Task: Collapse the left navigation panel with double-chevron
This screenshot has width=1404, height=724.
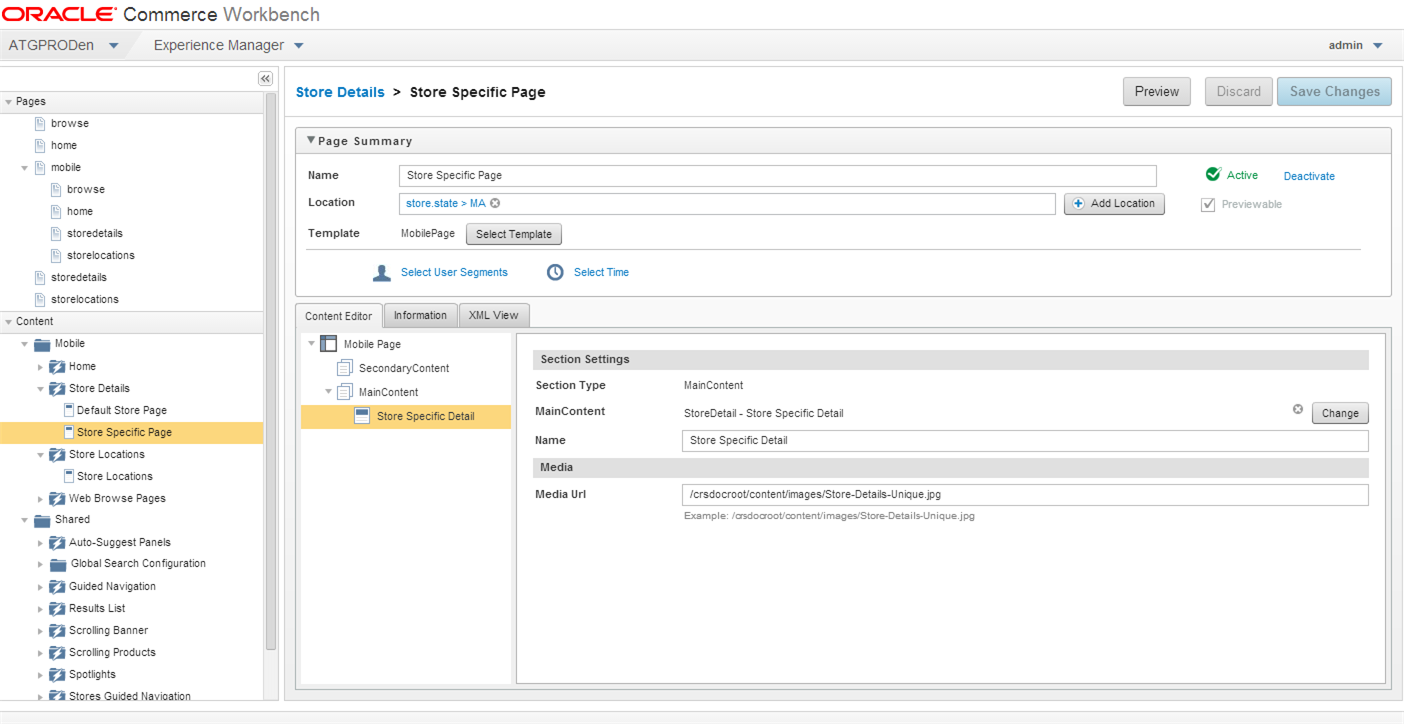Action: click(x=265, y=78)
